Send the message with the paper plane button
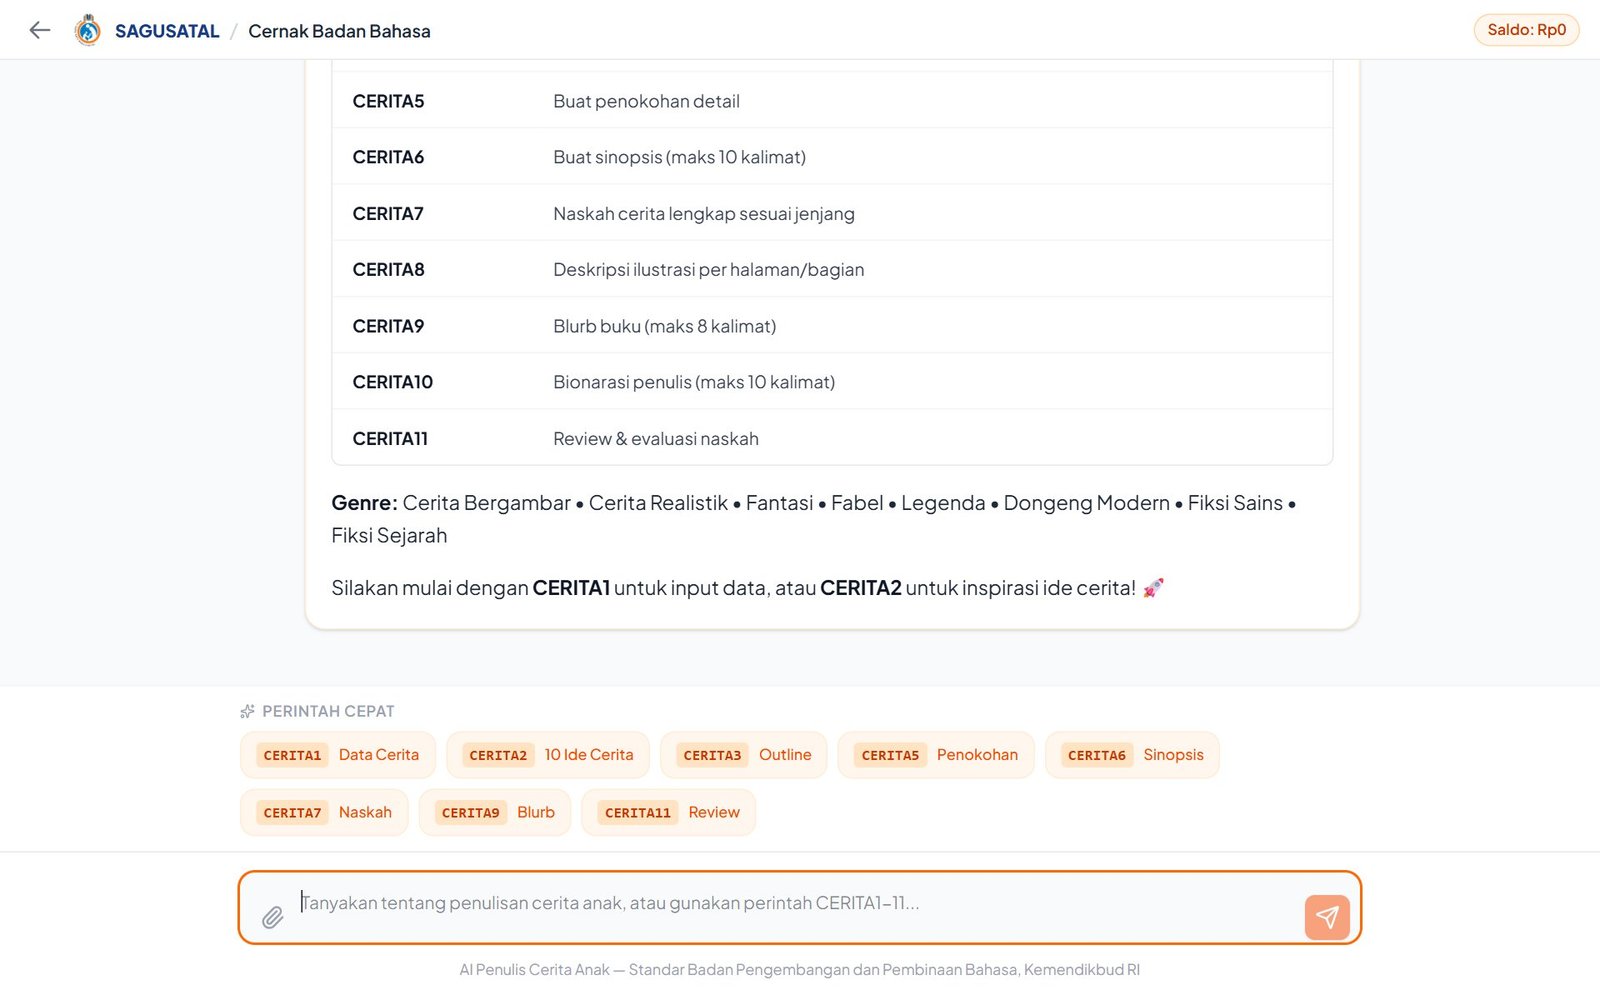 1327,917
